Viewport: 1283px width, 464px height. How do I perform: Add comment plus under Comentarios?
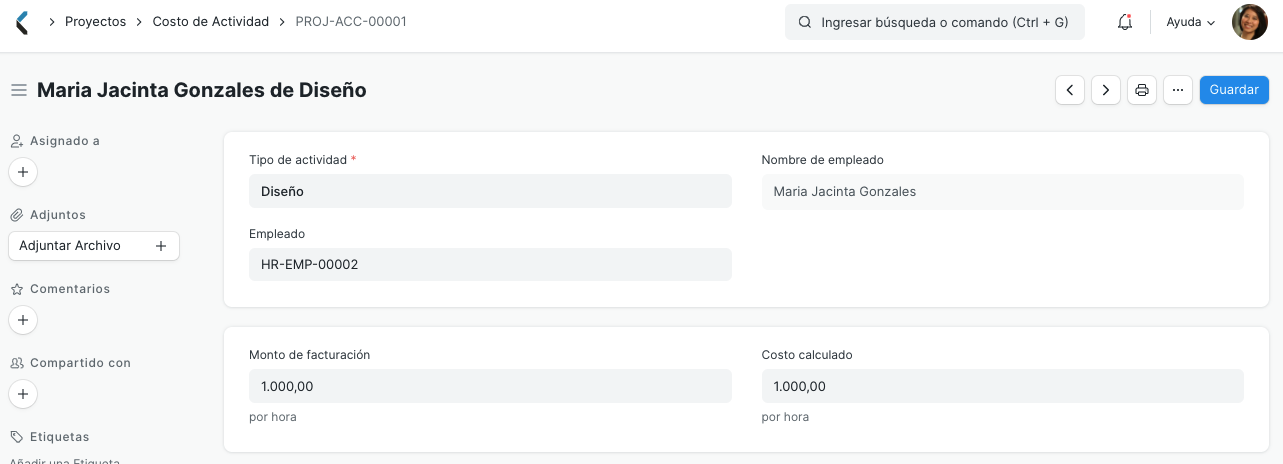point(23,320)
